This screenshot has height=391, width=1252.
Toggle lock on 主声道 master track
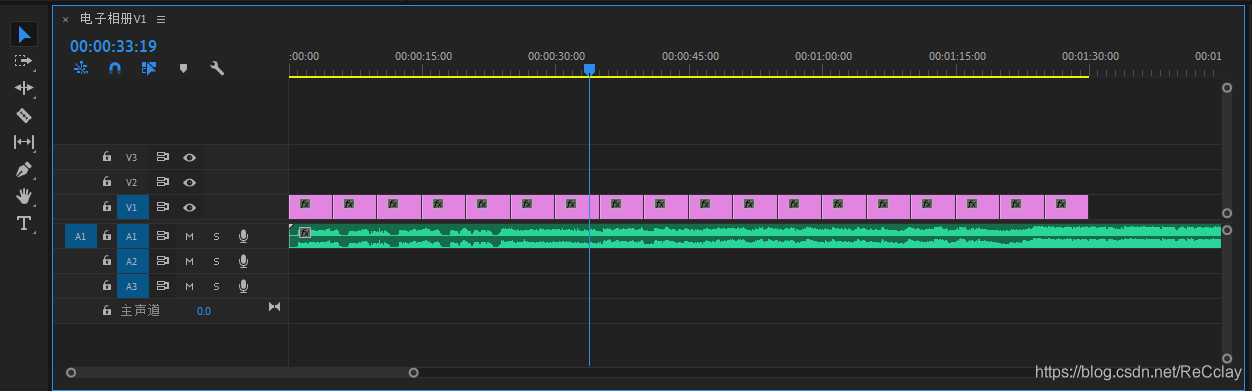[106, 311]
